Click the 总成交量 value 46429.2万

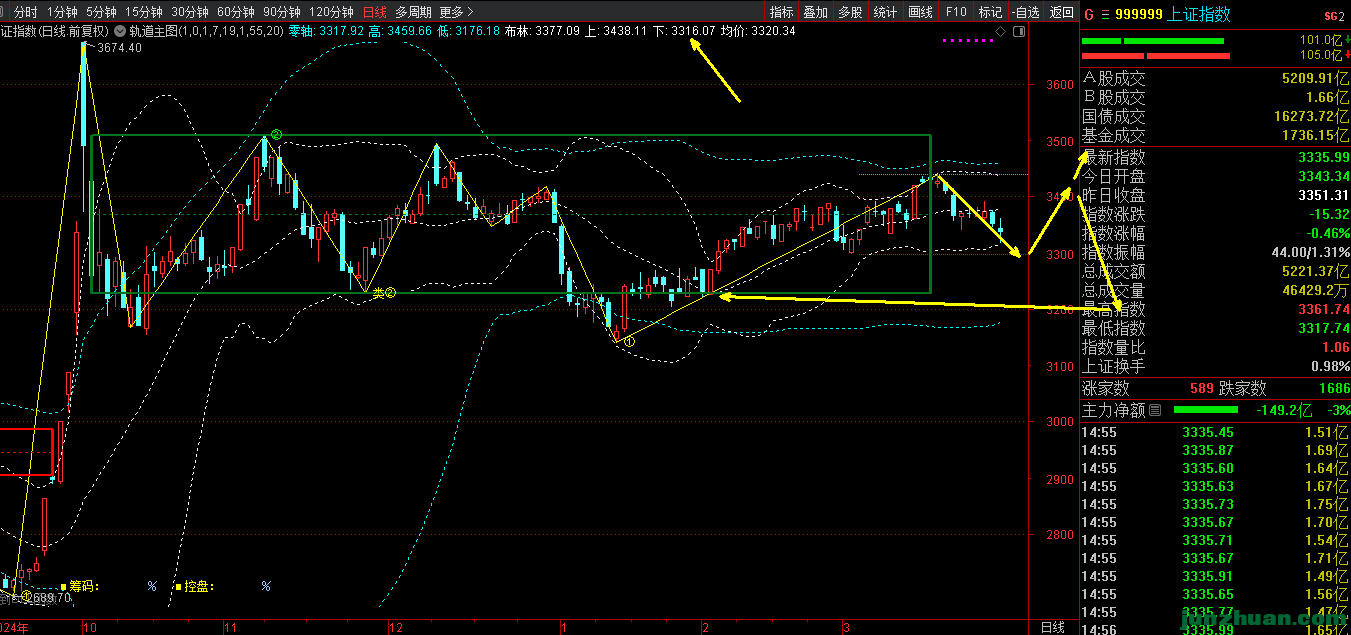[x=1314, y=290]
